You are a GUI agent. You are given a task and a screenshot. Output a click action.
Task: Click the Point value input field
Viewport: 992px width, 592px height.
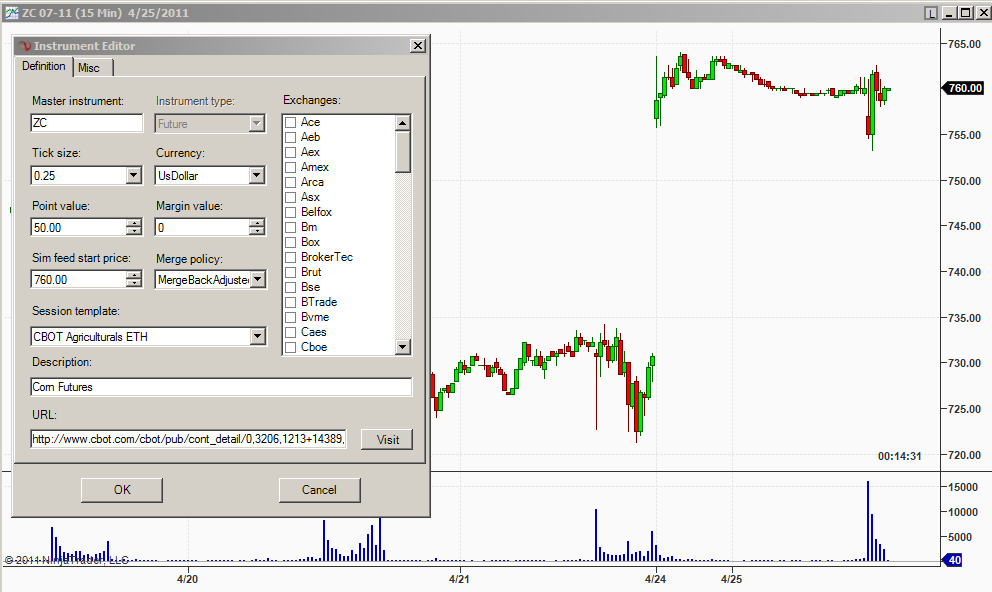[x=78, y=228]
